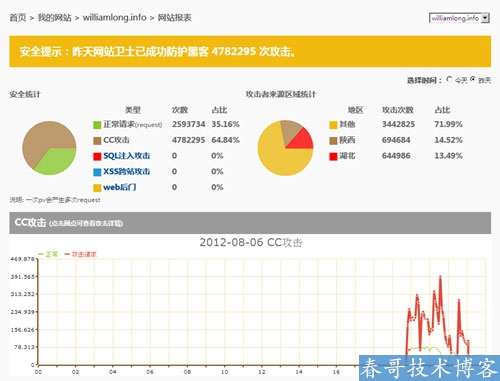Open SQL注入攻击 details link
Screen dimensions: 500x381
click(x=127, y=156)
